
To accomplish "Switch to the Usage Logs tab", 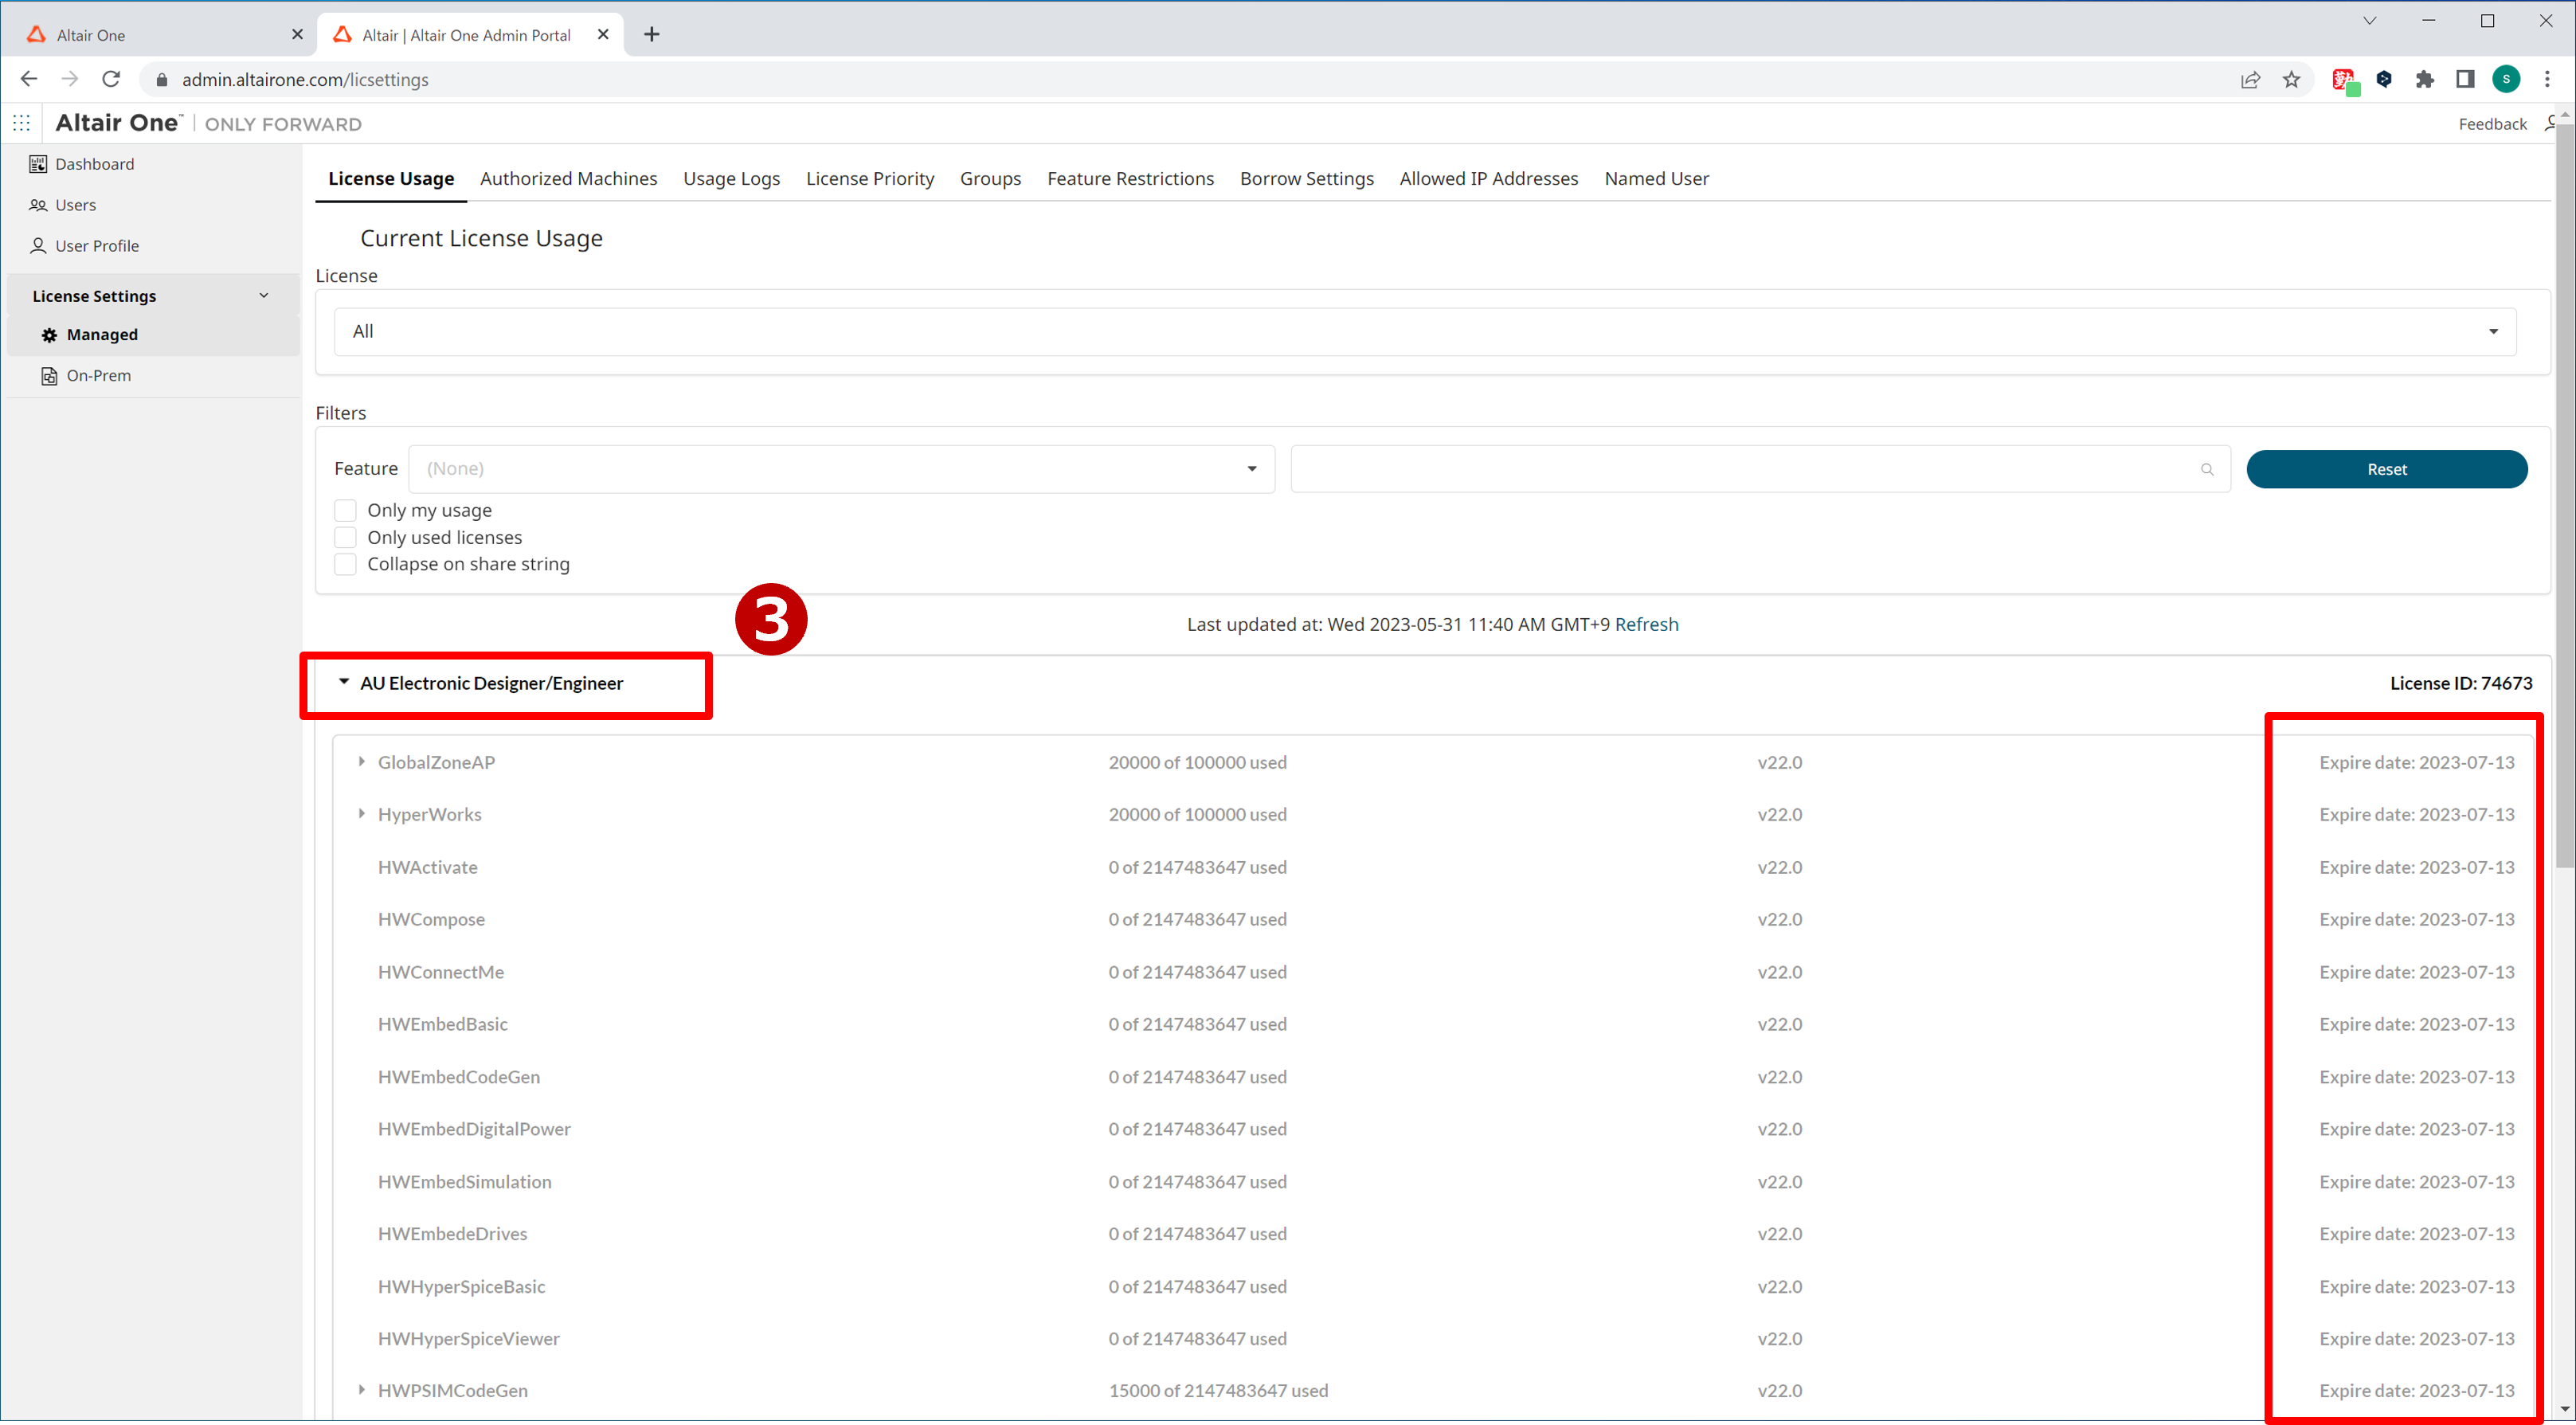I will point(731,179).
